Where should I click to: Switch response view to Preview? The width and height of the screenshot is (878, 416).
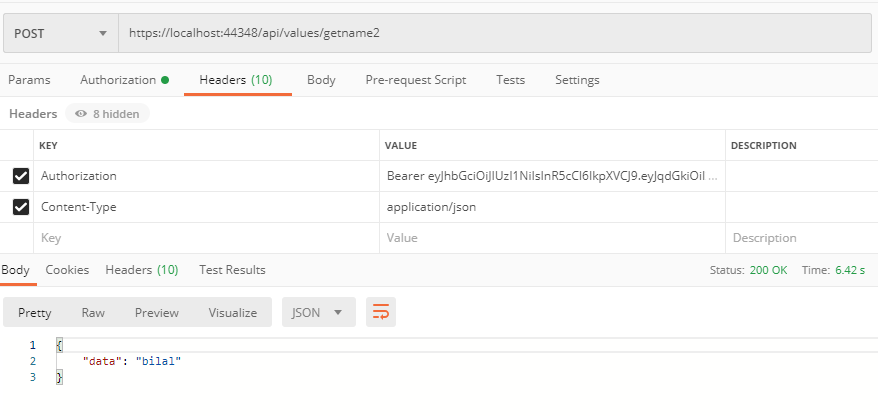[x=157, y=313]
